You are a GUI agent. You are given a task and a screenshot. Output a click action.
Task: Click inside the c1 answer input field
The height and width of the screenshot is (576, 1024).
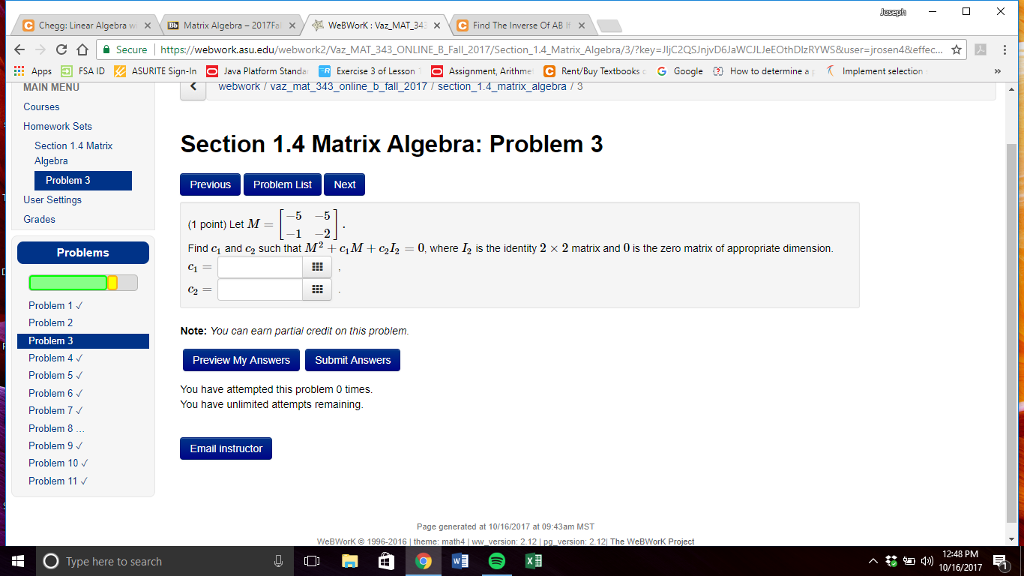(x=258, y=266)
